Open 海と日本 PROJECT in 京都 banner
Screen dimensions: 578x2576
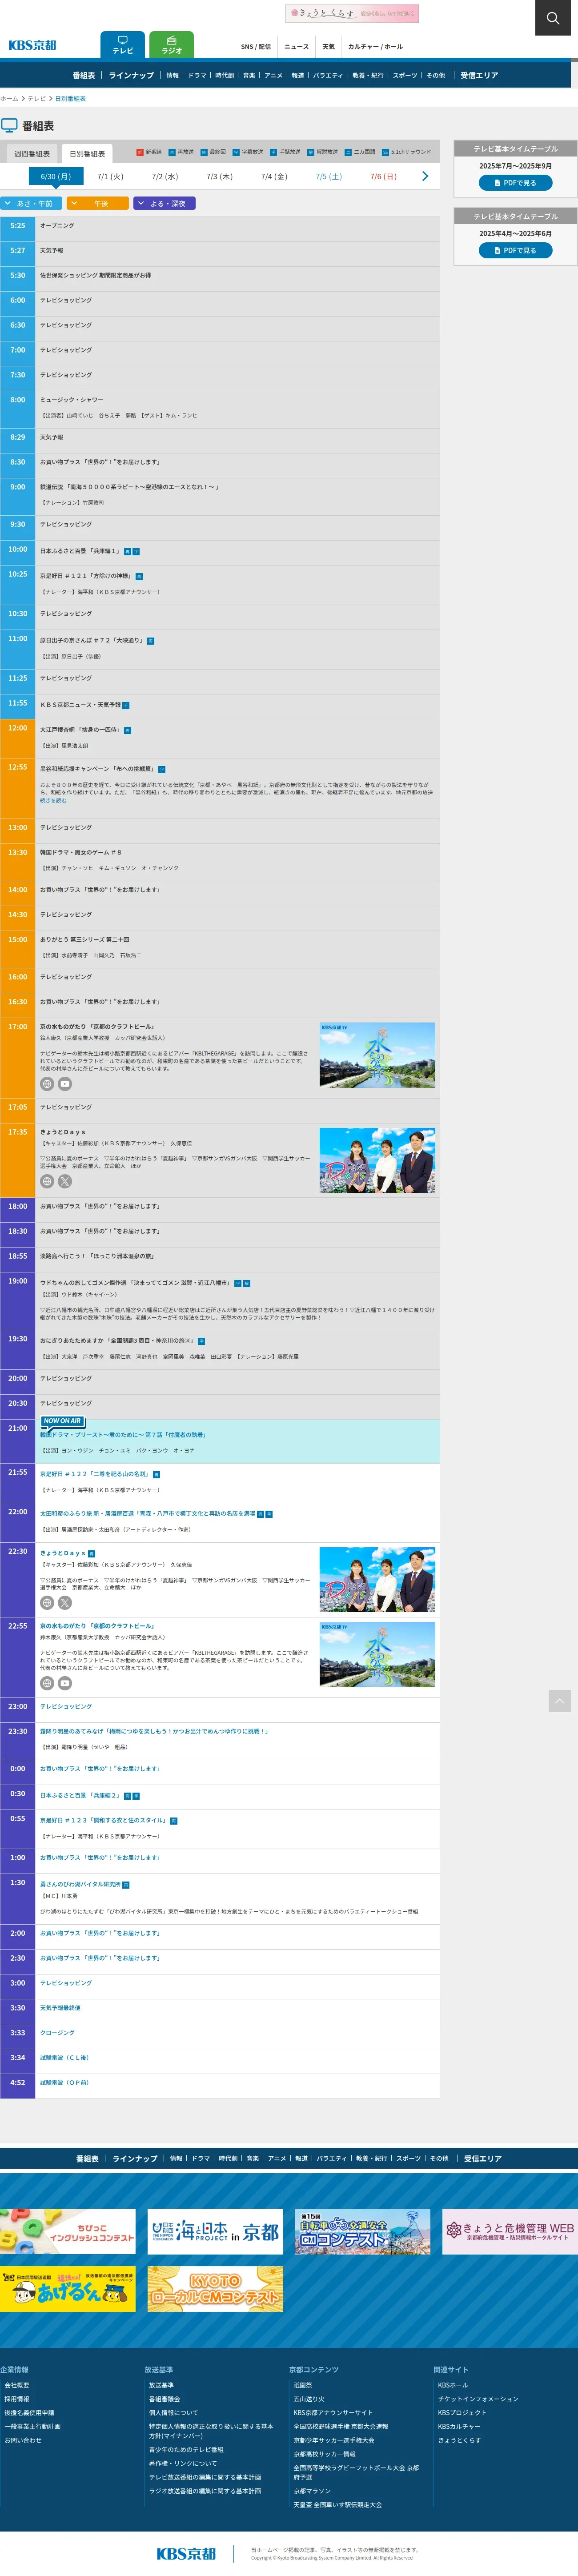215,2232
